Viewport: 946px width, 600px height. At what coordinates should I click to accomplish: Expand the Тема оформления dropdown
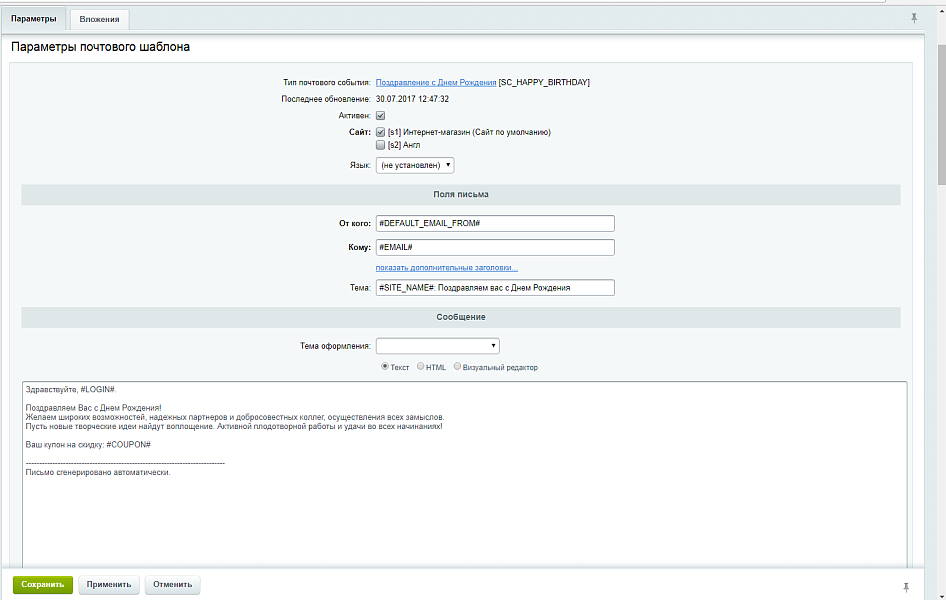(x=437, y=346)
